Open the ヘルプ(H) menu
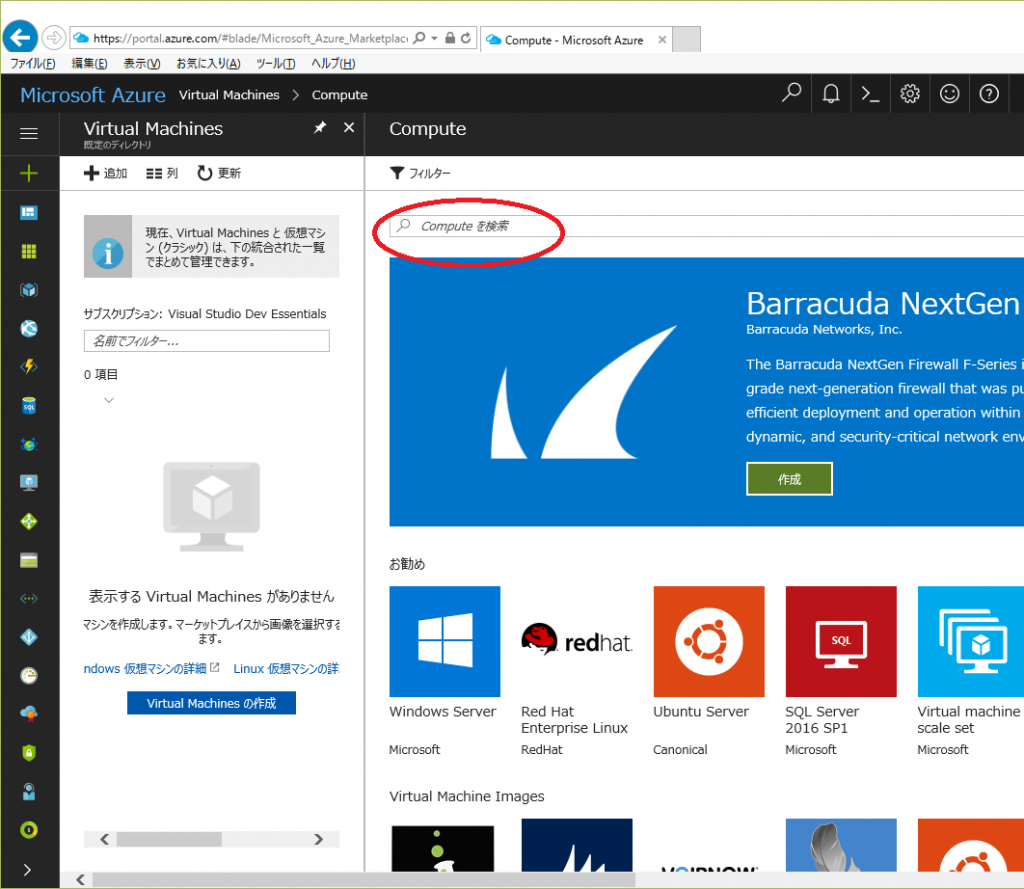The image size is (1024, 889). point(333,63)
